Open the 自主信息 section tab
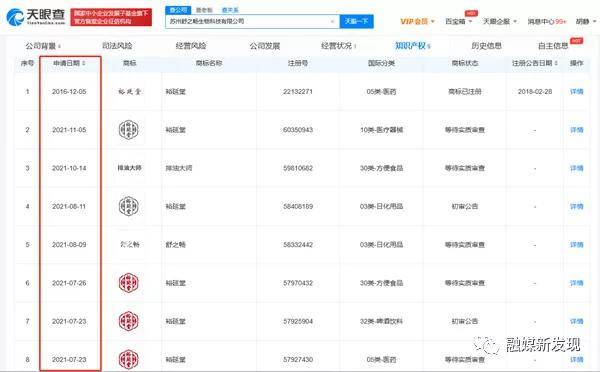 click(553, 46)
